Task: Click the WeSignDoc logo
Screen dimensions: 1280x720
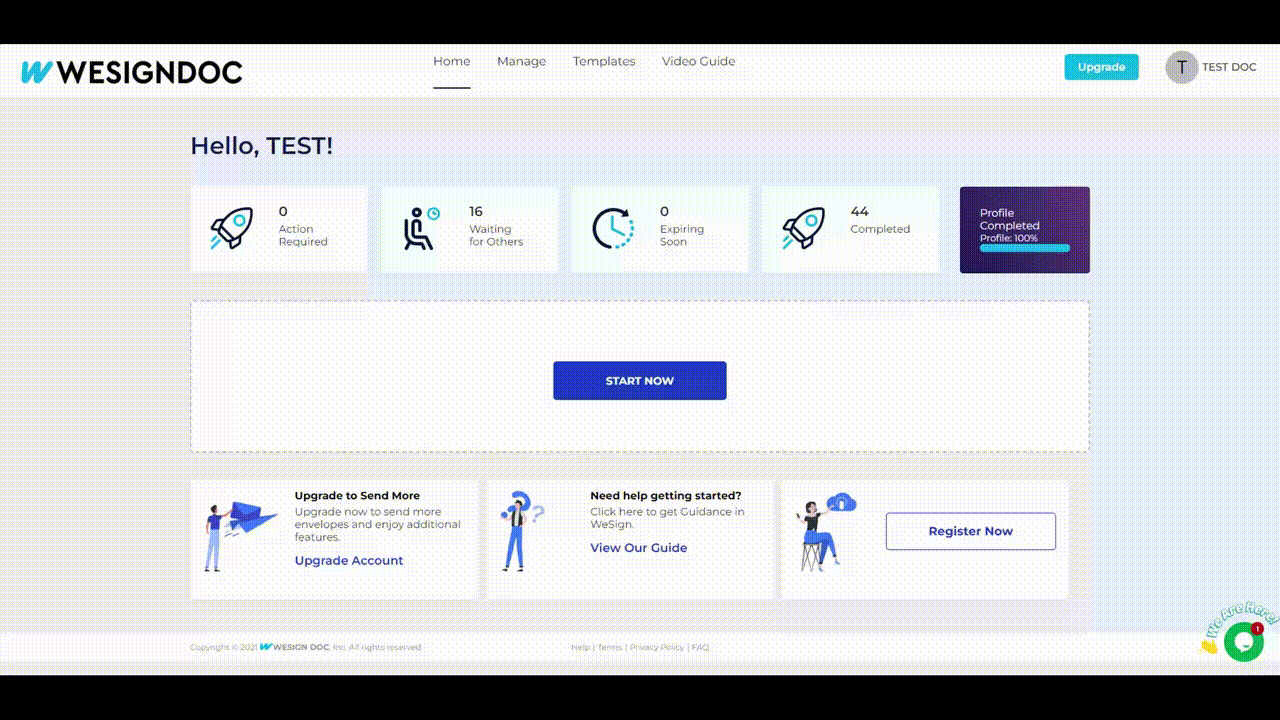Action: [x=131, y=72]
